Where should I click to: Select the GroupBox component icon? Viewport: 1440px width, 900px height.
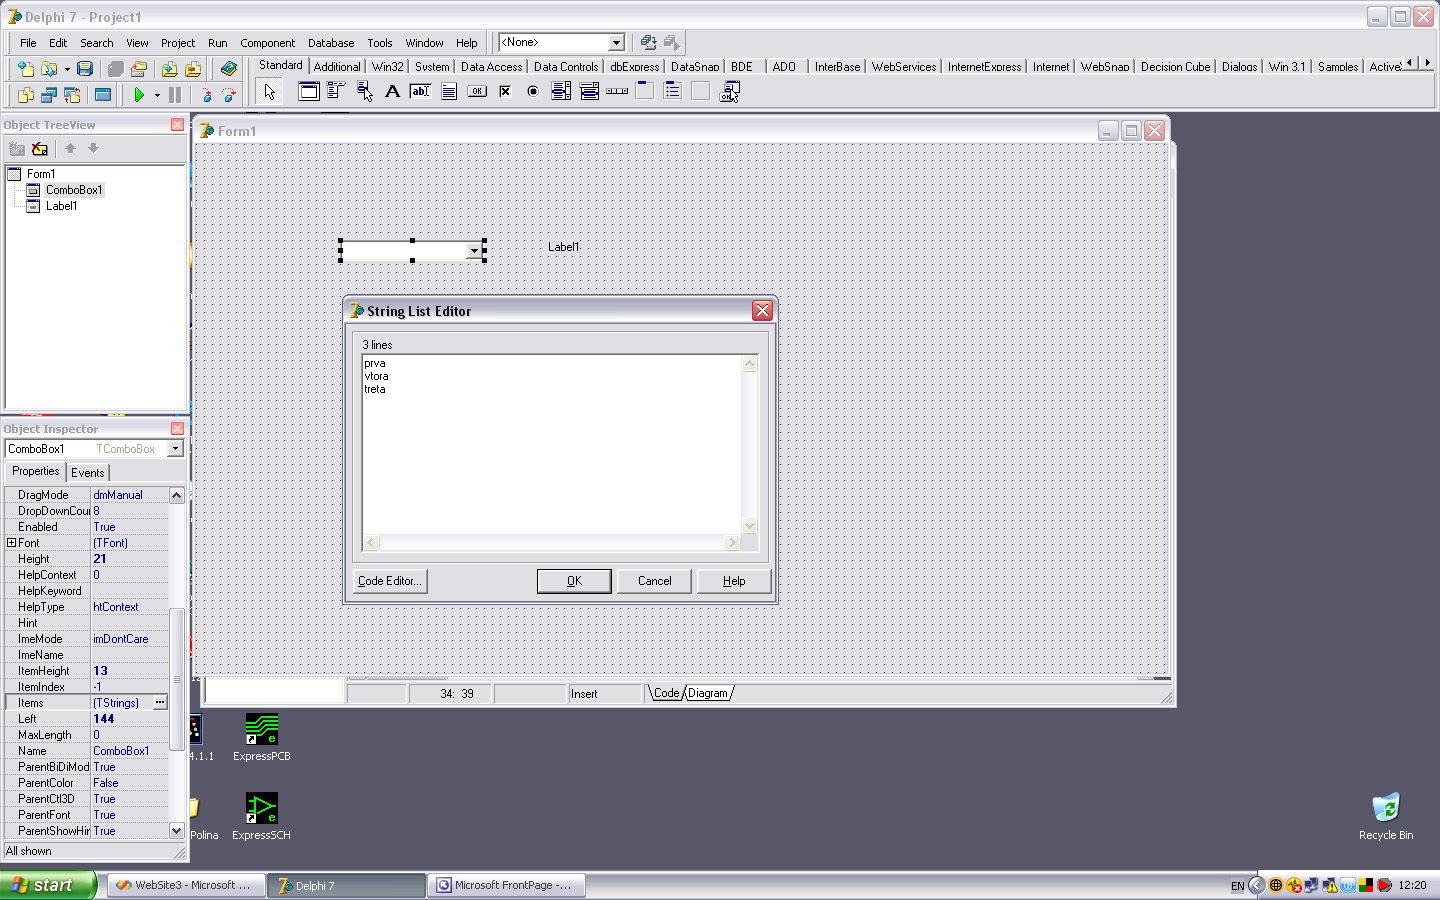click(x=645, y=91)
